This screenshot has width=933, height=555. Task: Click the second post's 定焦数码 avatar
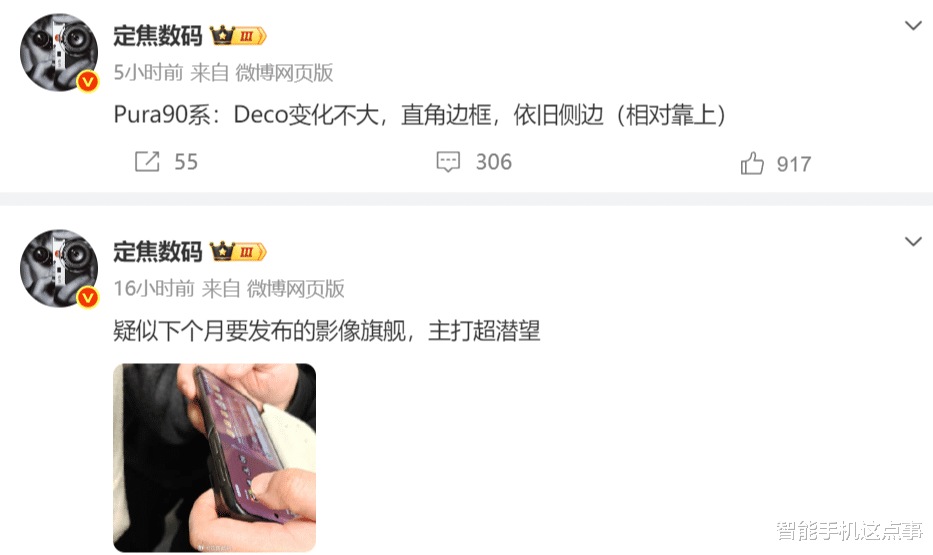59,268
